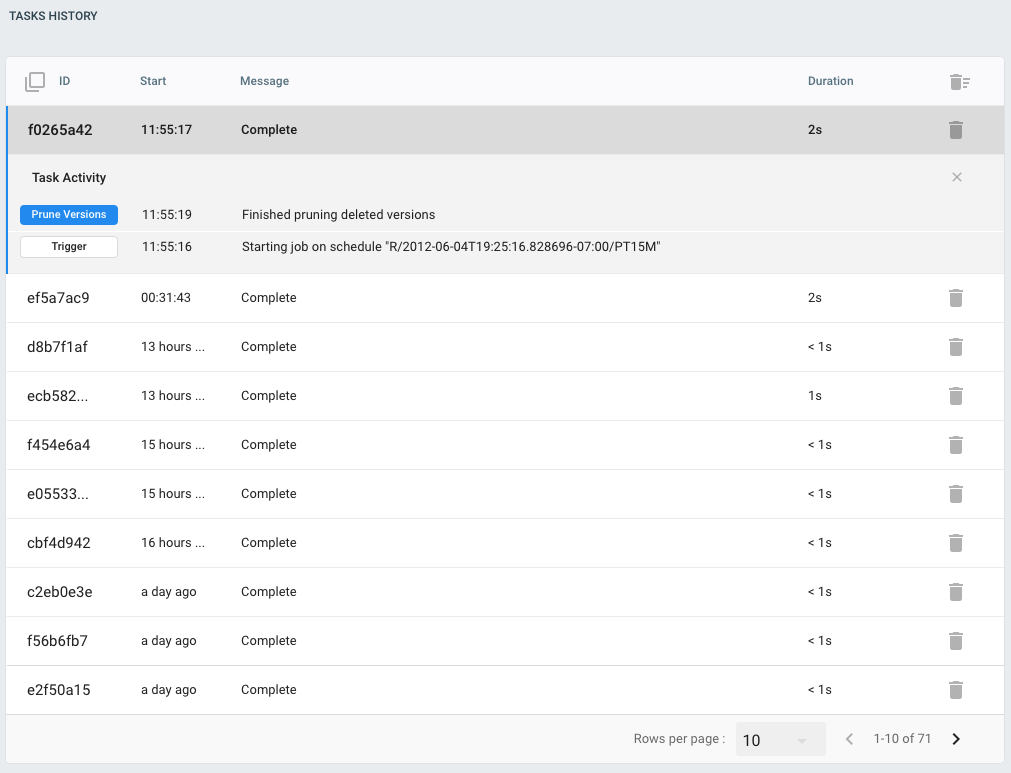Click trash icon for task ef5a7ac9
Screen dimensions: 1011x773
955,298
